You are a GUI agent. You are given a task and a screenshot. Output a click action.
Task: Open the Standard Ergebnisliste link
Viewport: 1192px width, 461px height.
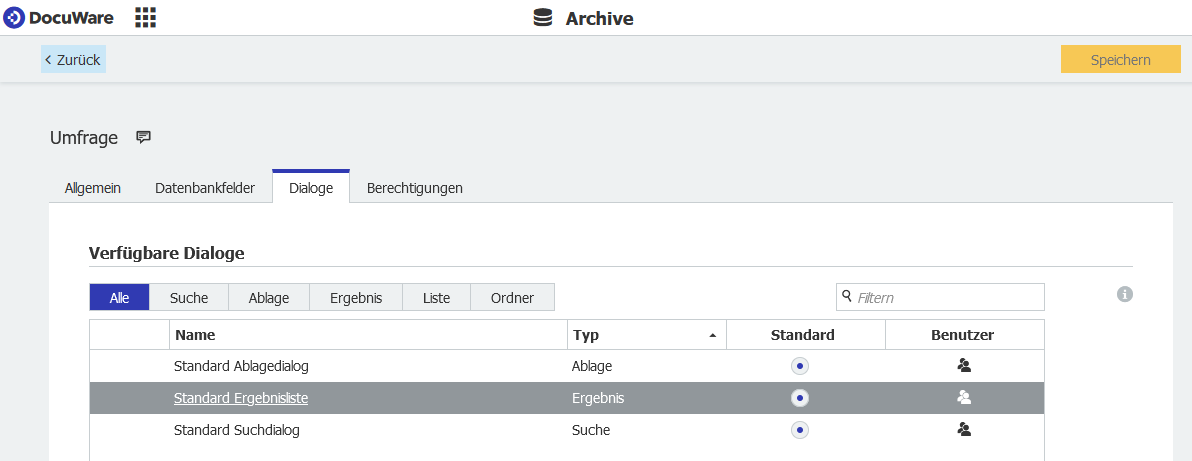241,398
